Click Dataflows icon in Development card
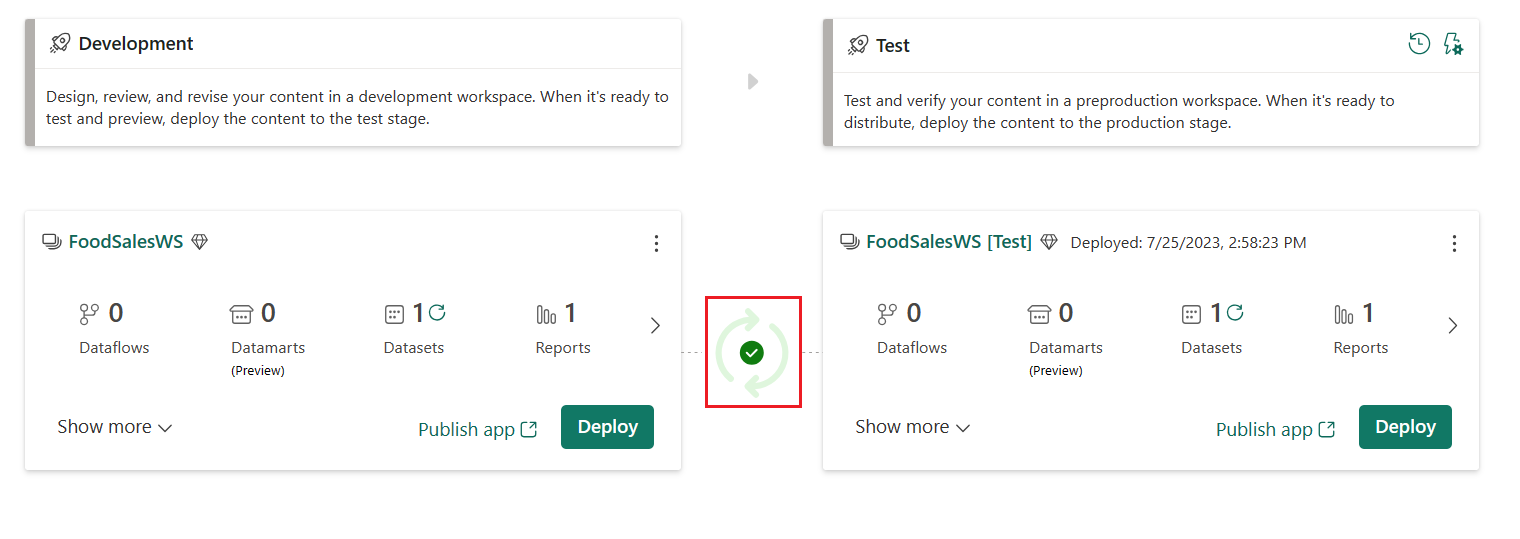This screenshot has width=1520, height=539. coord(89,314)
